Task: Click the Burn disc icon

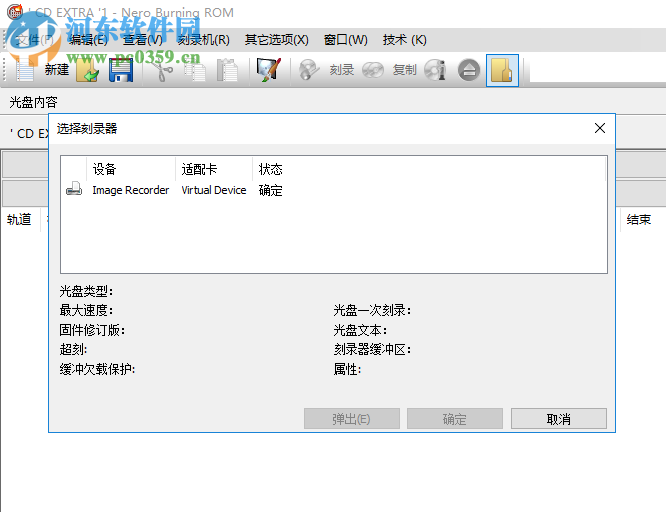Action: click(x=309, y=70)
